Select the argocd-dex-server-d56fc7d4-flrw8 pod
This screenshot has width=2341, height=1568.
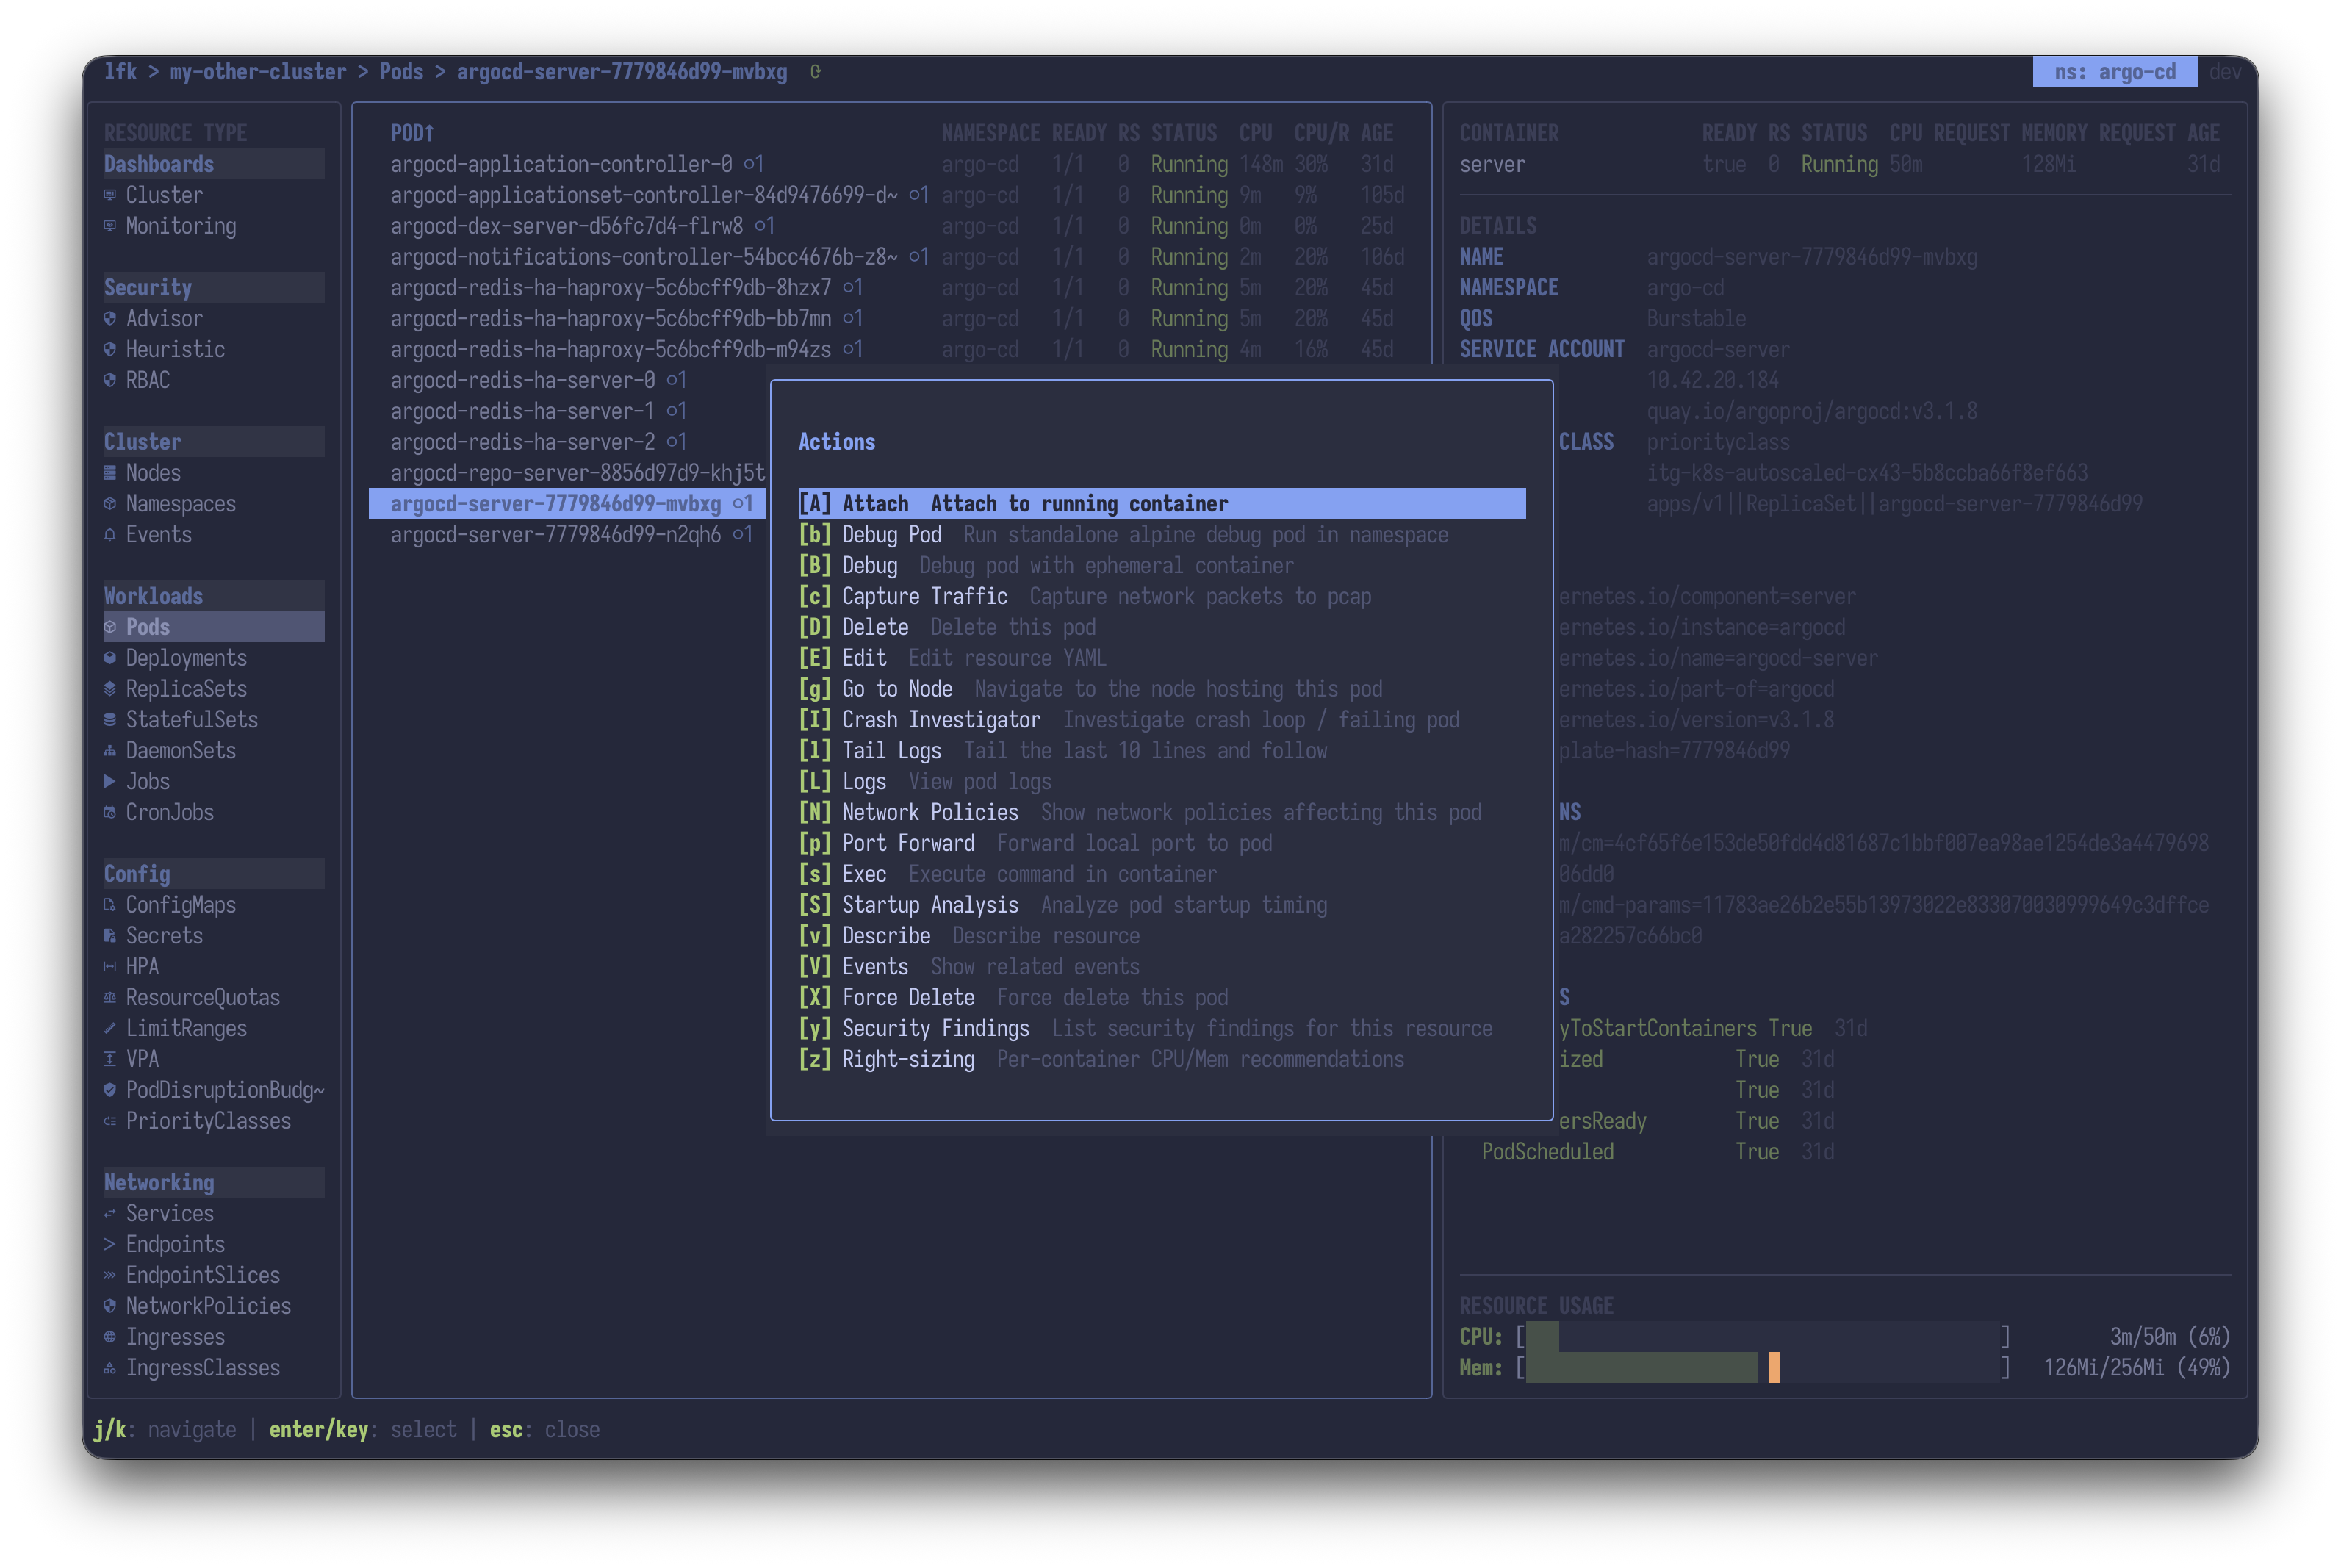[891, 226]
